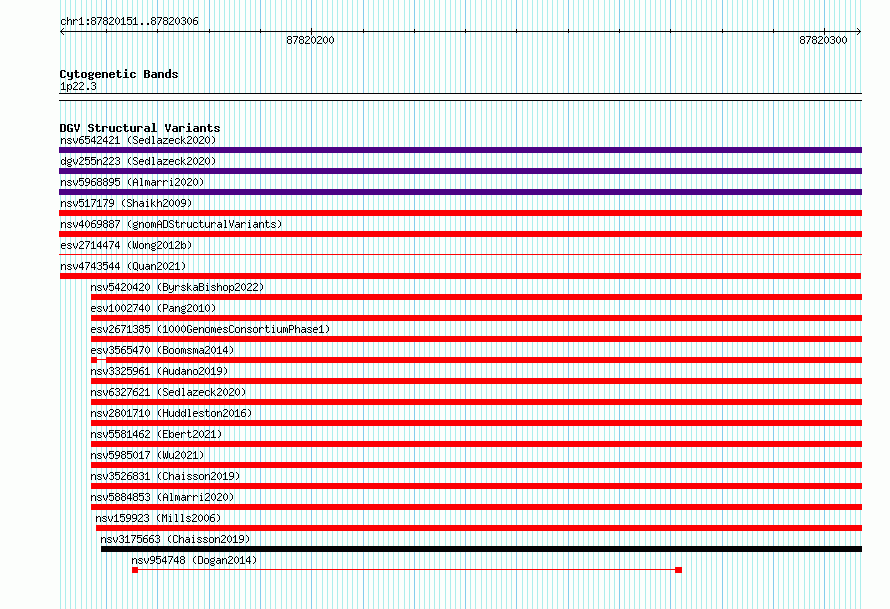The height and width of the screenshot is (609, 890).
Task: Click the red bar under esv3565470
Action: point(476,360)
